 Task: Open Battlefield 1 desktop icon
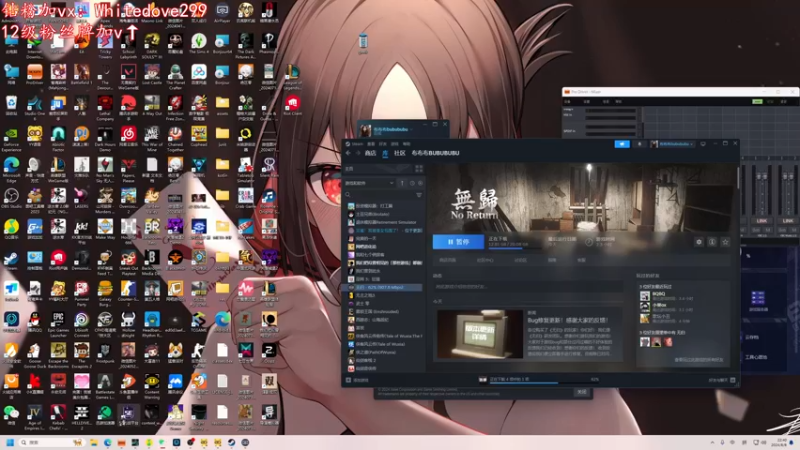coord(82,74)
